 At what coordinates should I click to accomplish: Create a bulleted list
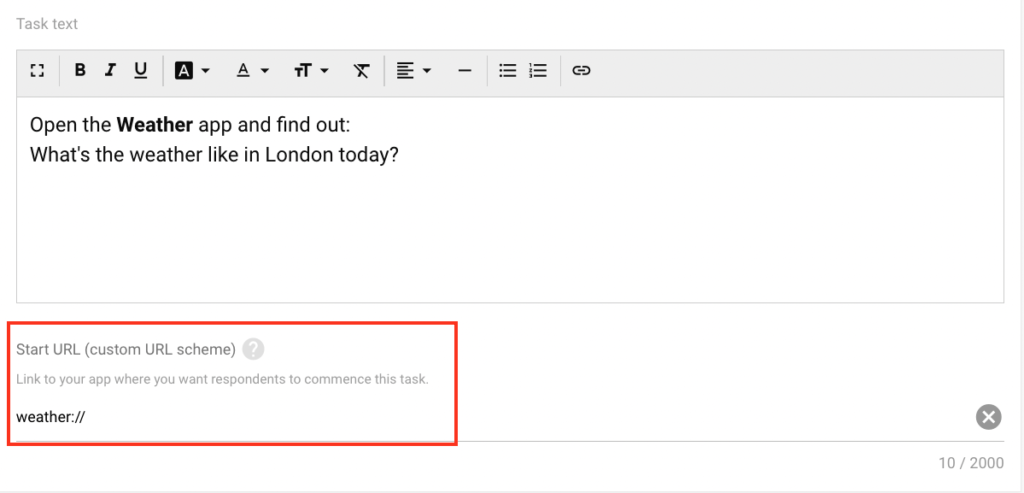point(508,71)
